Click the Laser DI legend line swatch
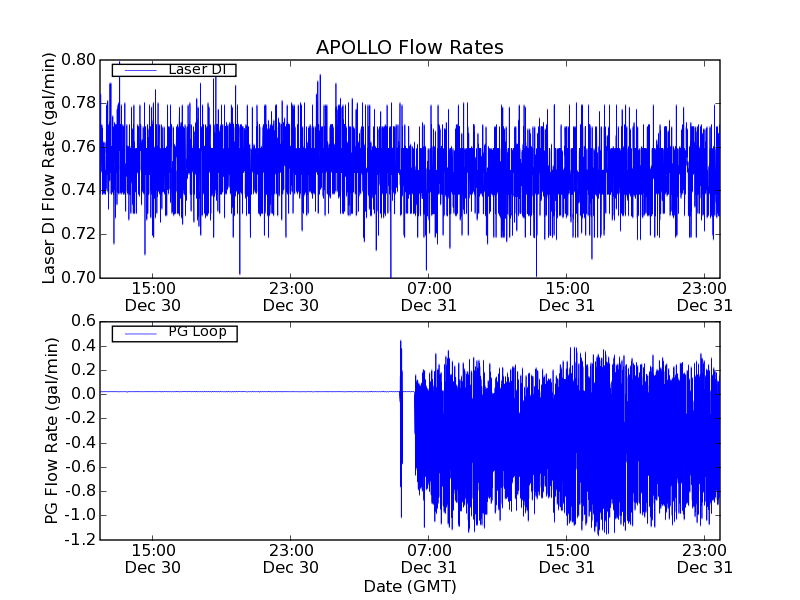This screenshot has width=800, height=600. [x=140, y=70]
